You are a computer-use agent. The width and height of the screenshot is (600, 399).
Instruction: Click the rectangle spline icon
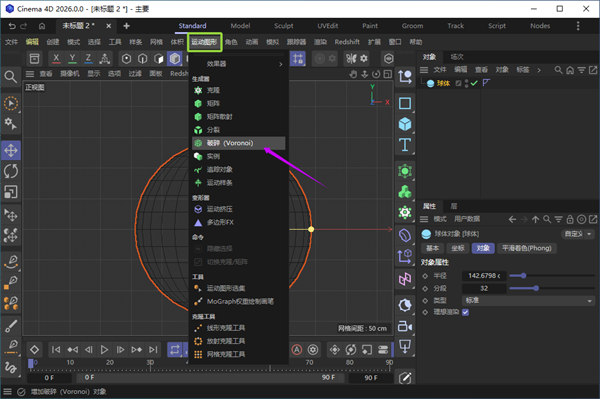pyautogui.click(x=405, y=103)
